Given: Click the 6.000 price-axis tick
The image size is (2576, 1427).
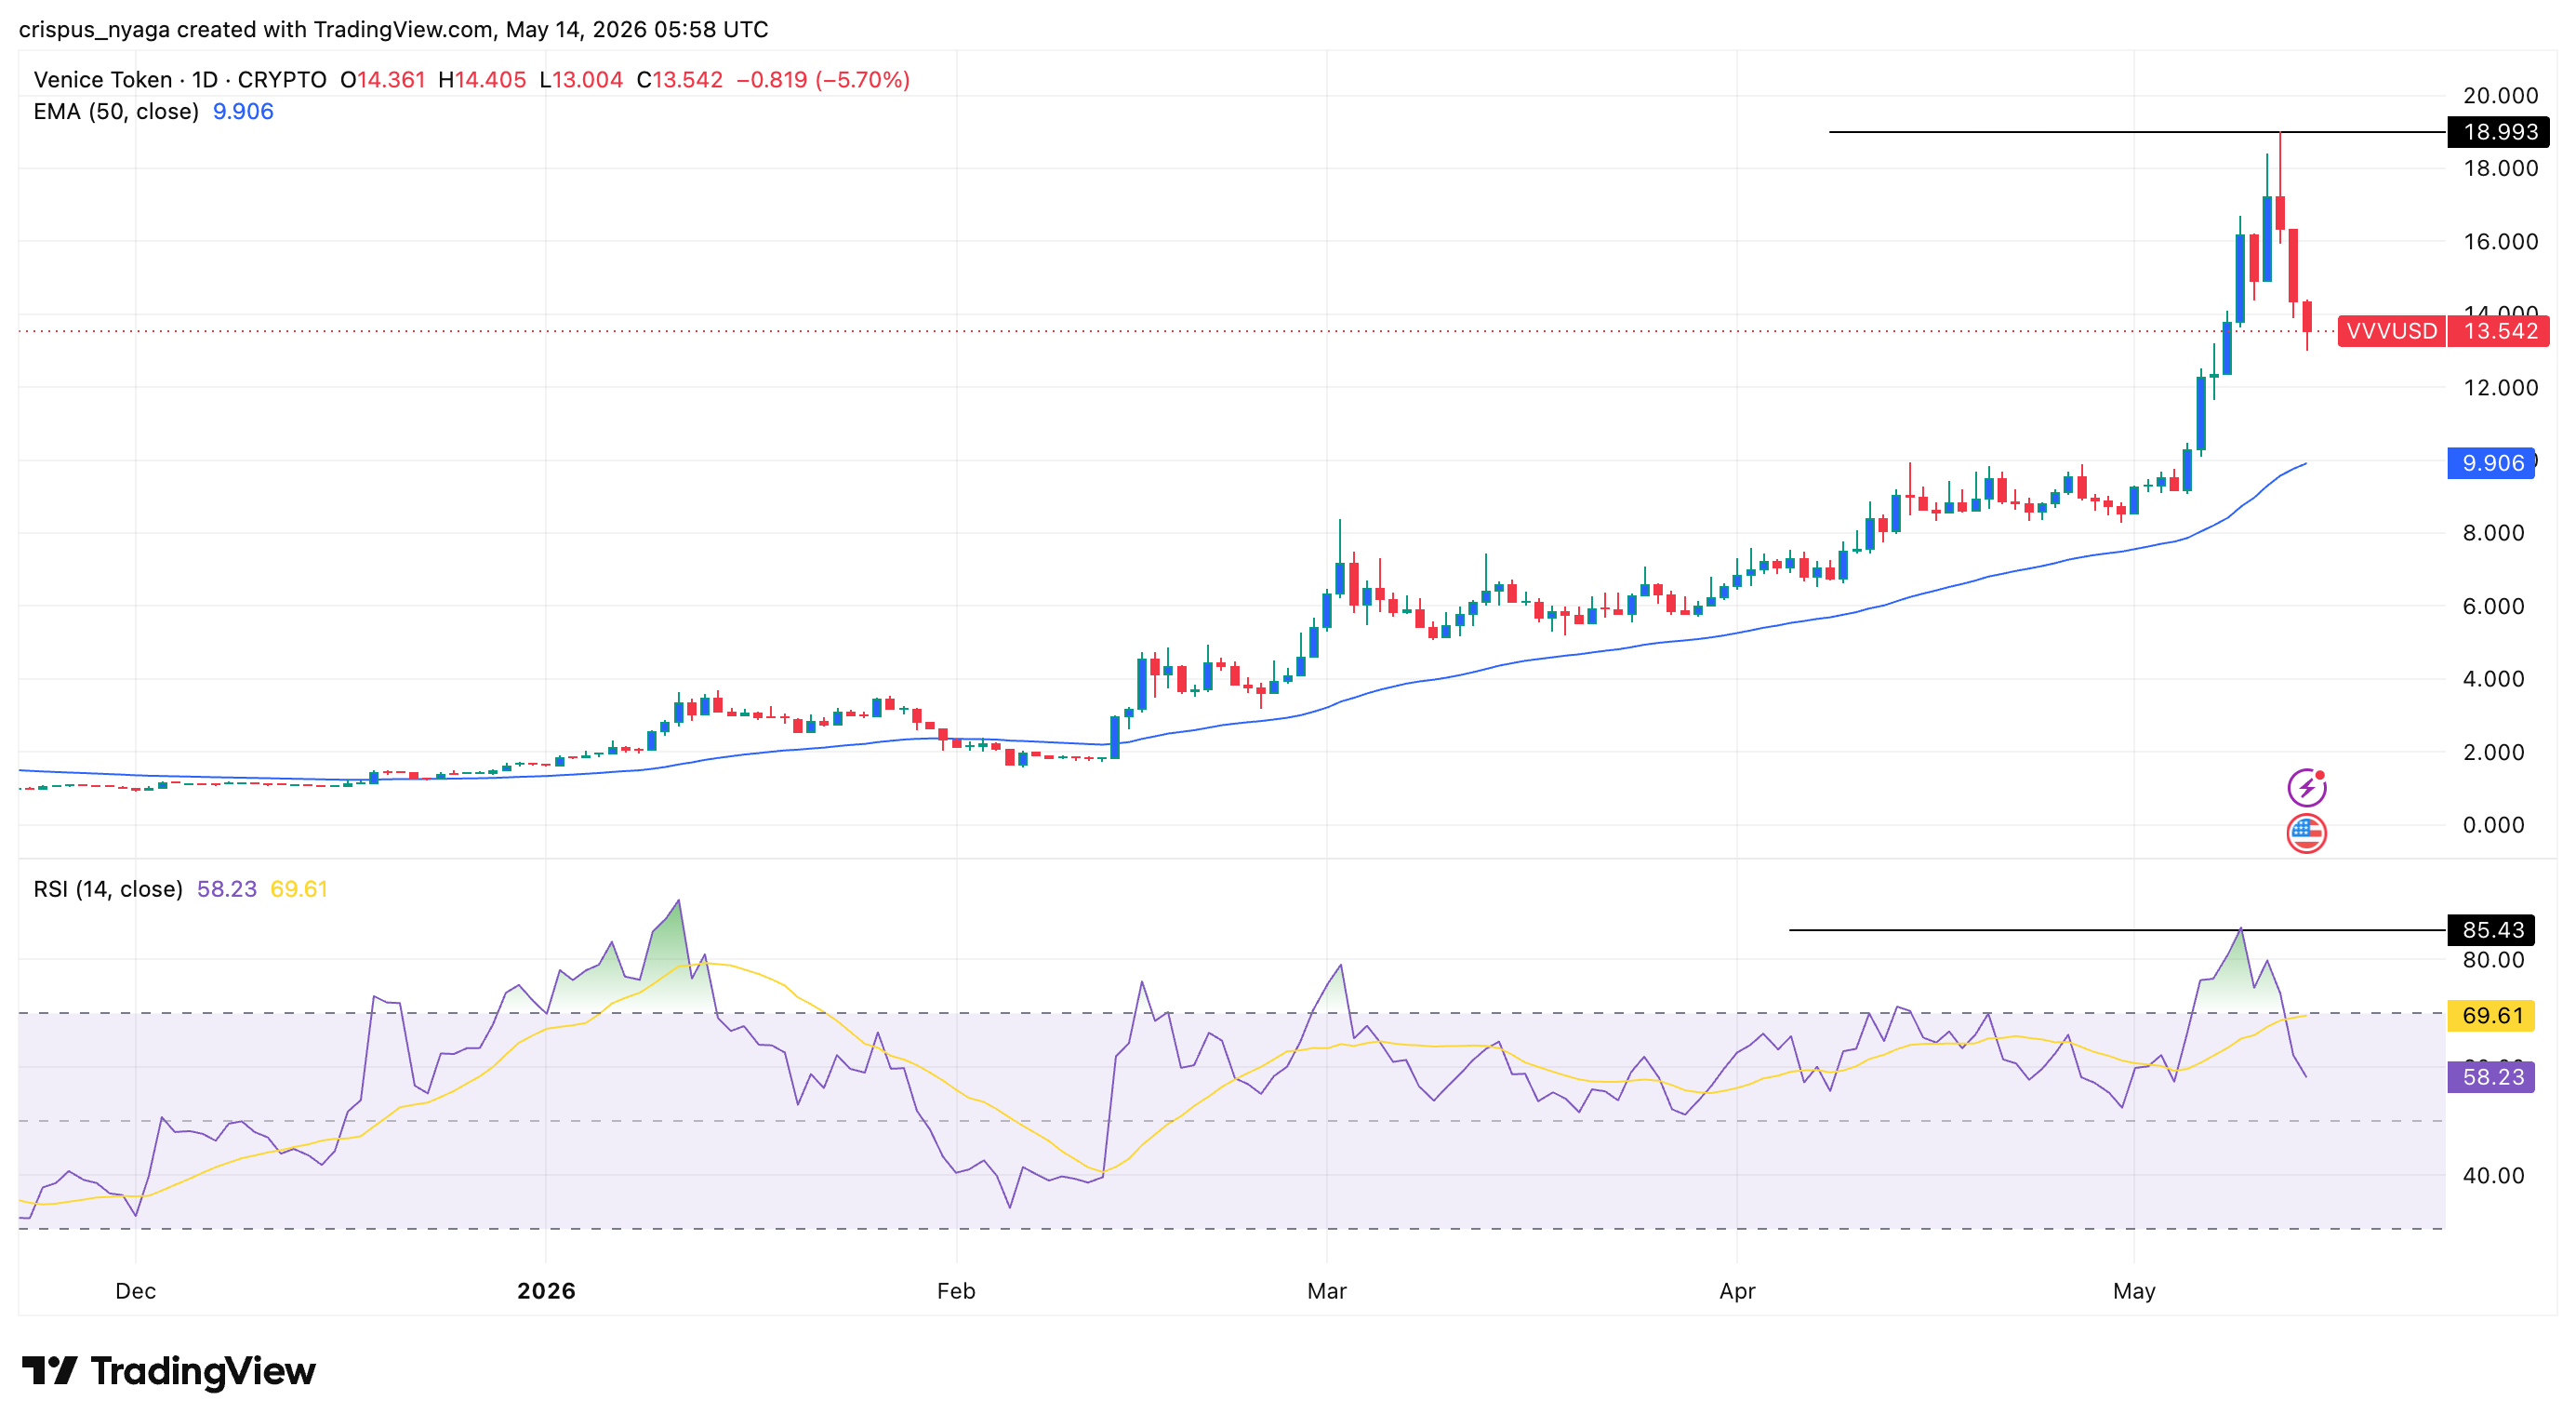Looking at the screenshot, I should [2493, 606].
